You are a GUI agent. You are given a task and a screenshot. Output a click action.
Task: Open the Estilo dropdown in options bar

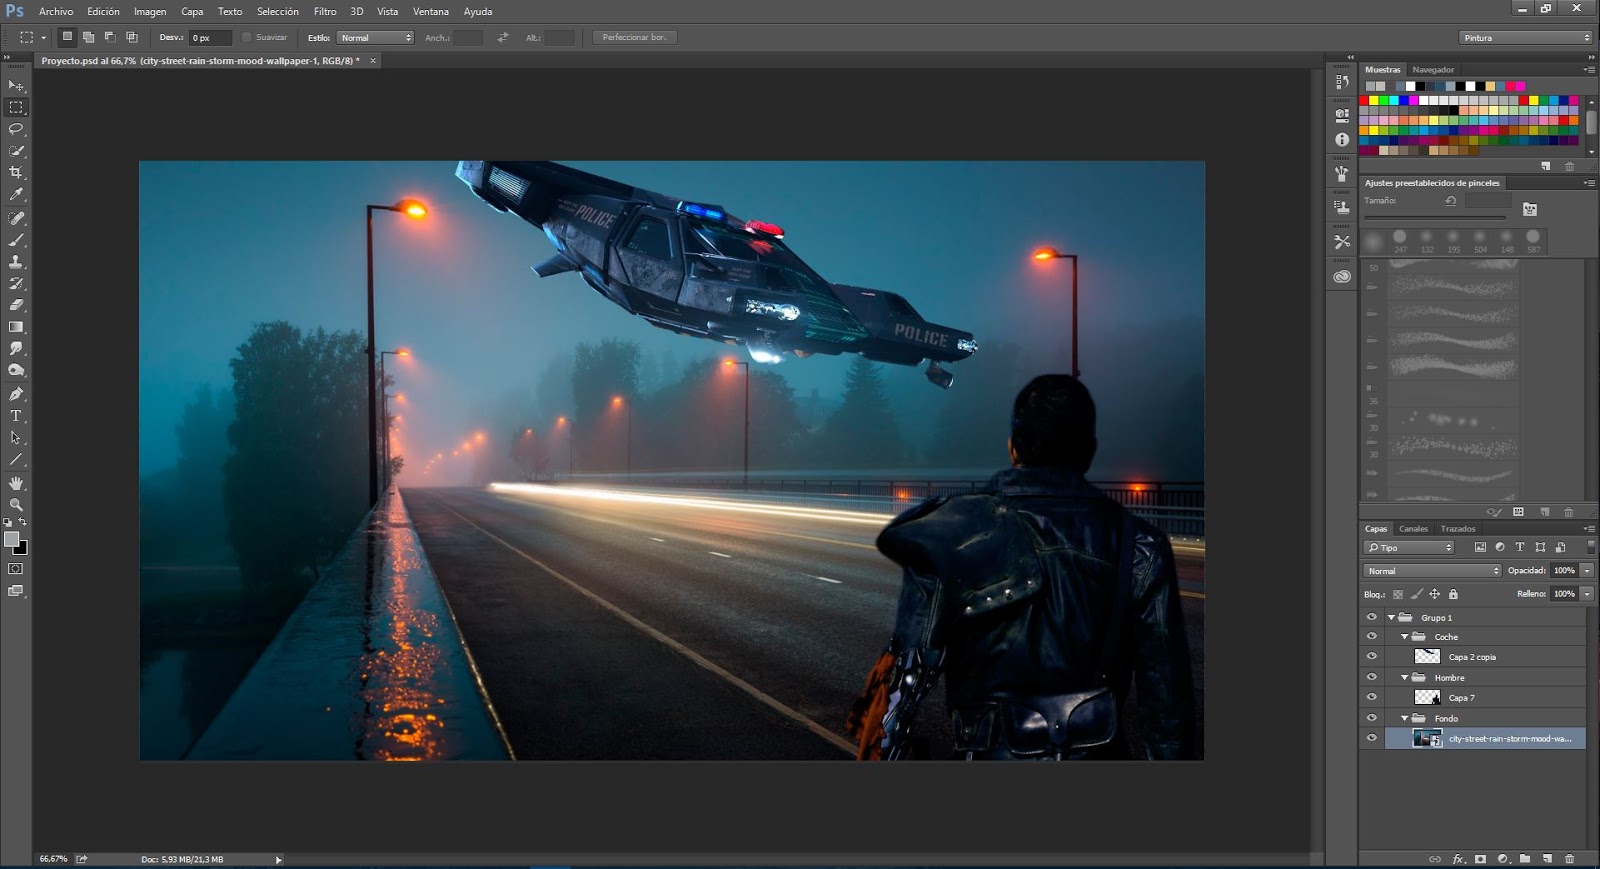tap(375, 38)
